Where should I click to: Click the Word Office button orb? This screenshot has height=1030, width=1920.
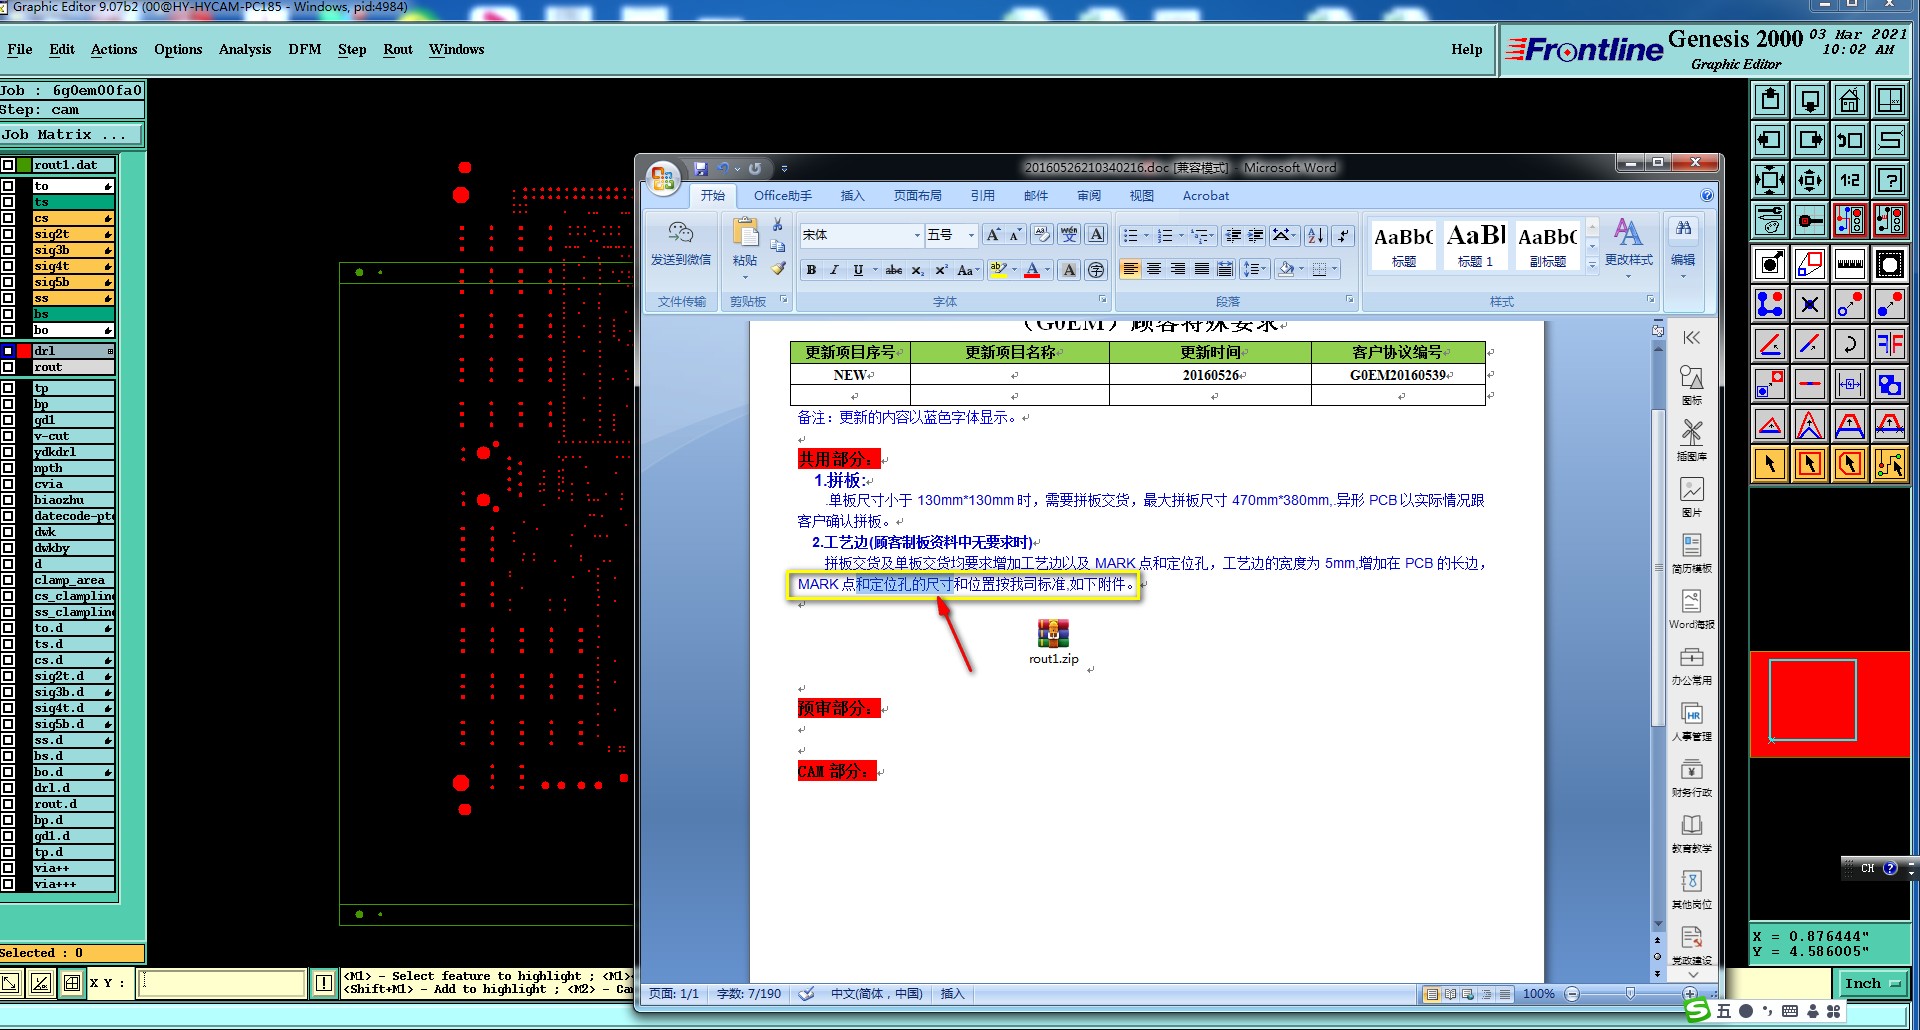coord(662,179)
